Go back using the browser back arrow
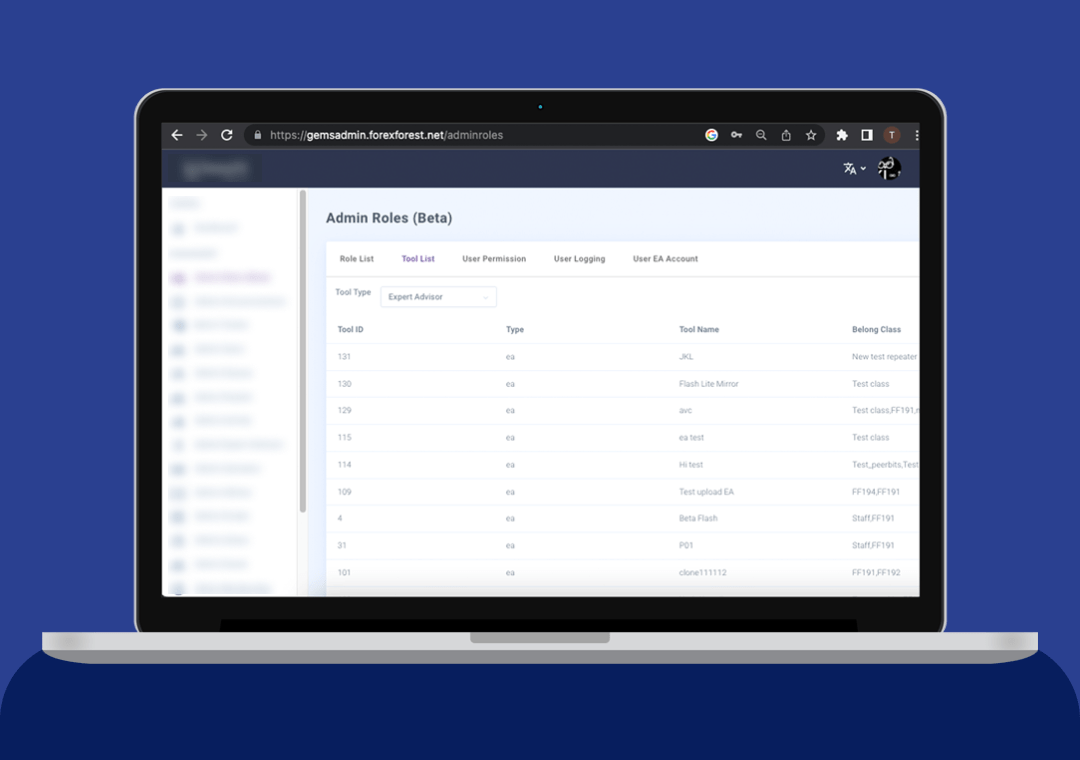The height and width of the screenshot is (760, 1080). (x=177, y=135)
